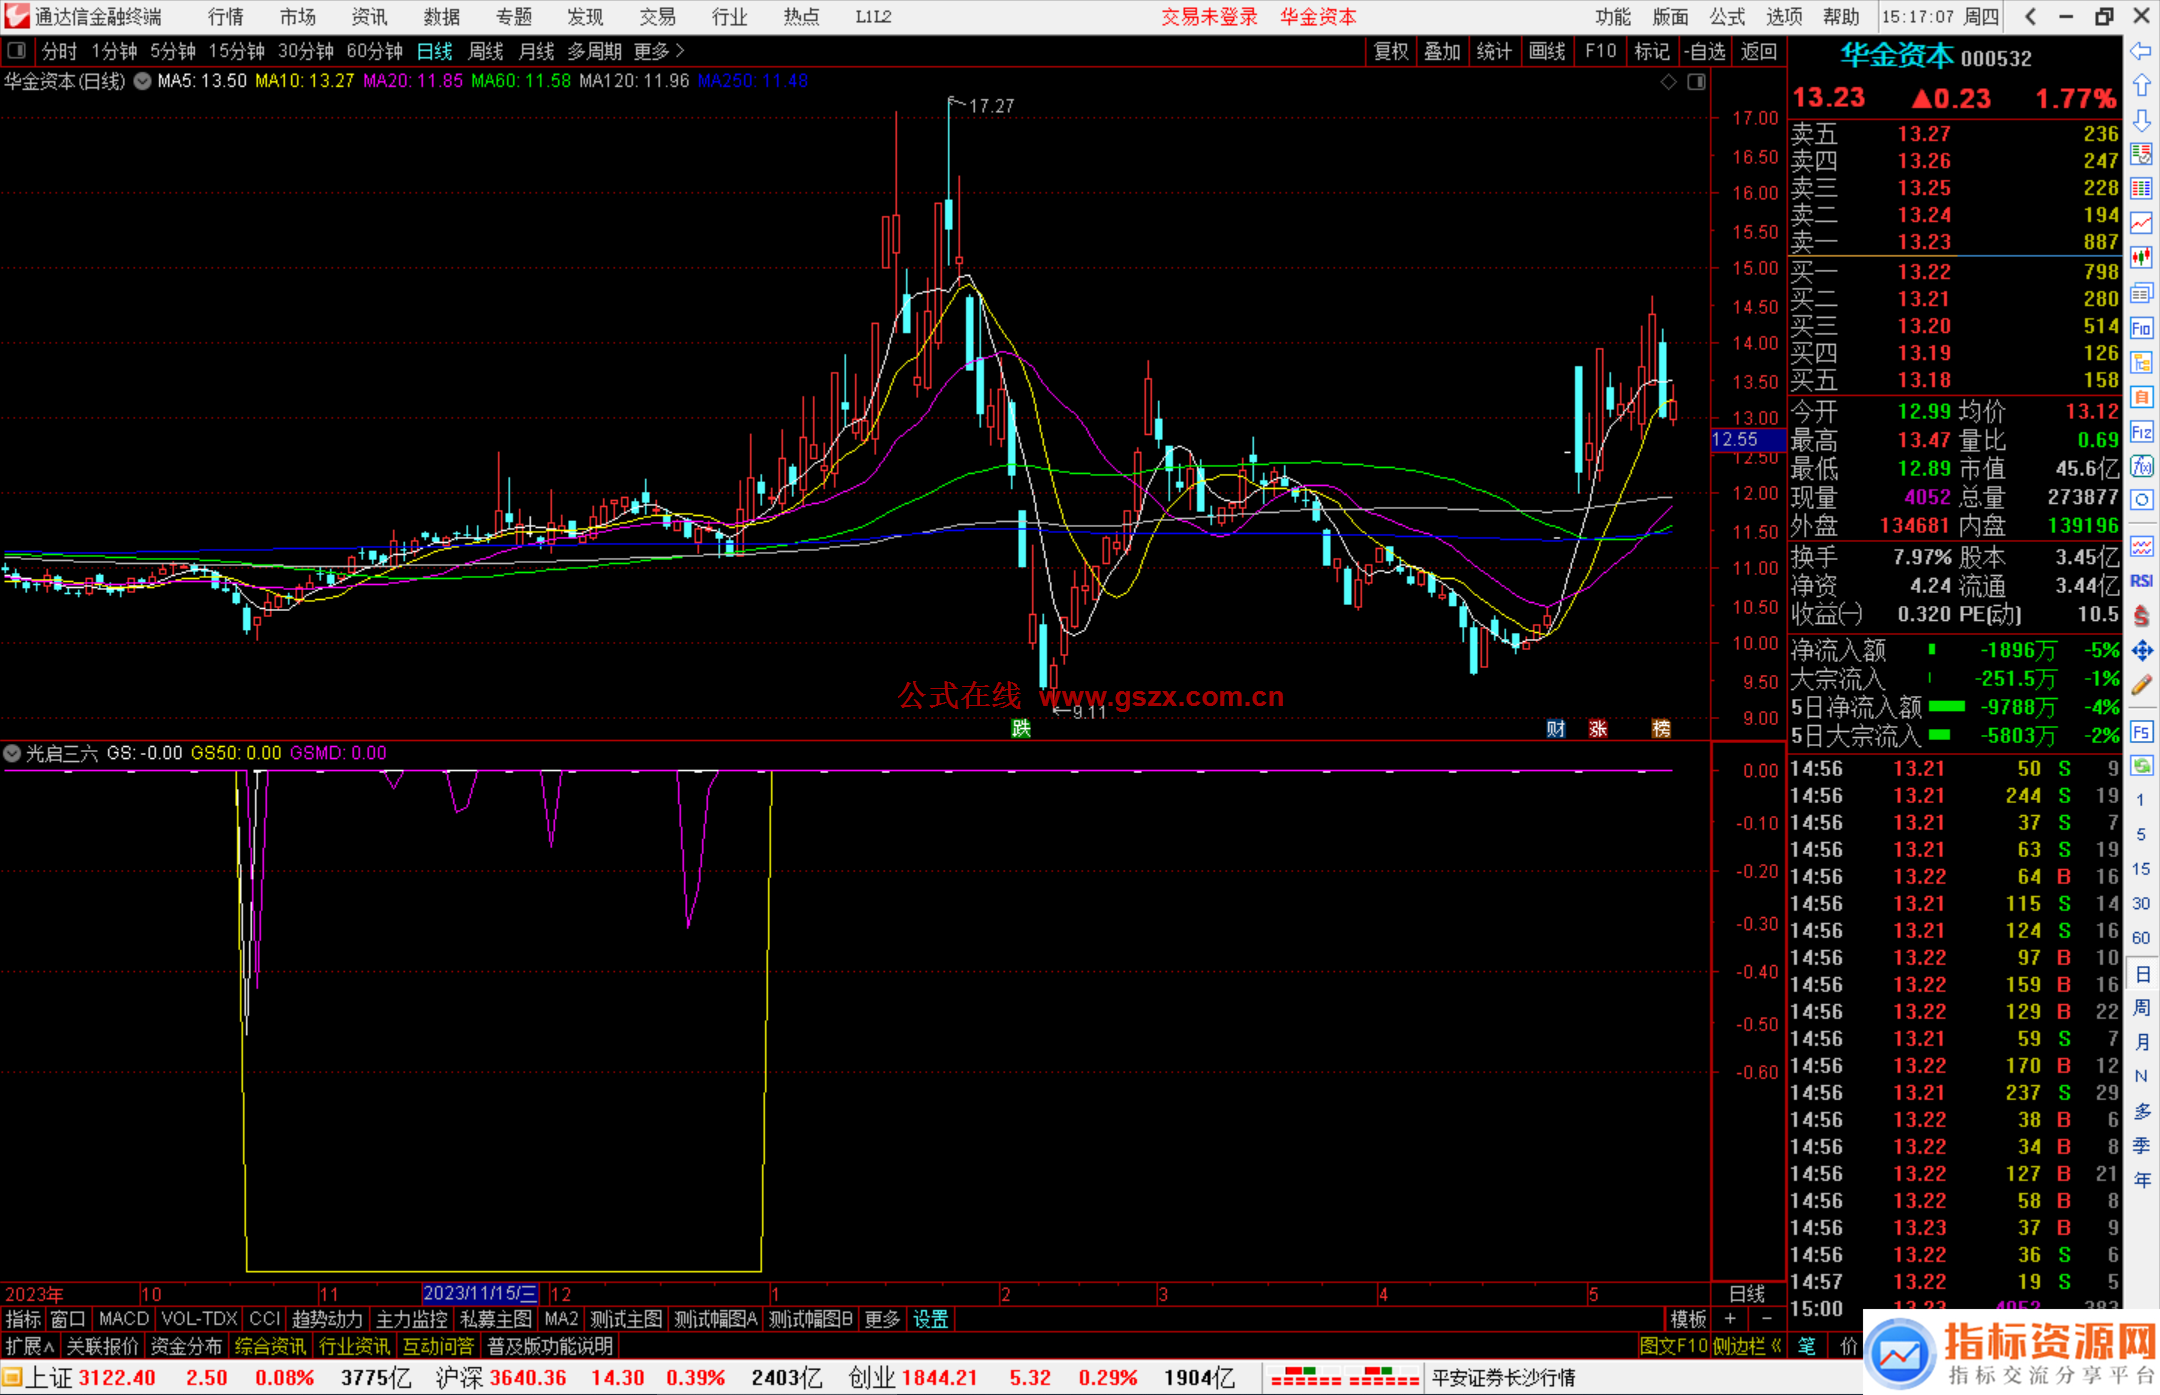
Task: Switch to 15-minute period in right sidebar
Action: click(2141, 869)
